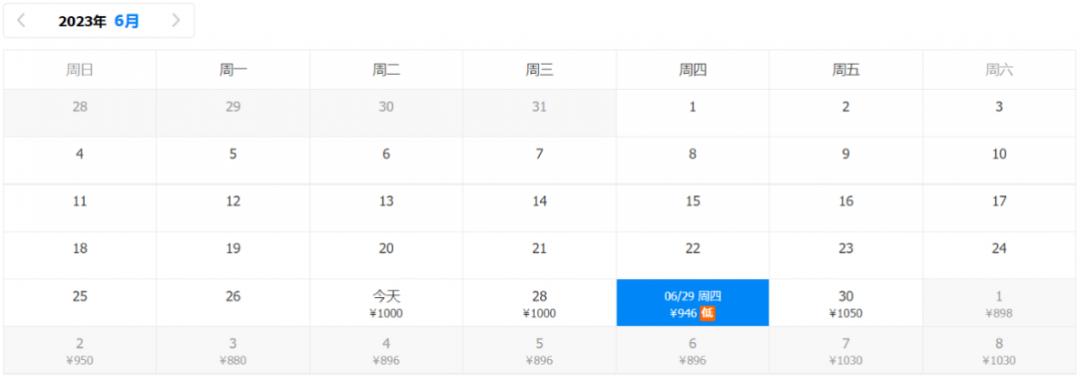Select June 28 priced ¥1000

(539, 303)
